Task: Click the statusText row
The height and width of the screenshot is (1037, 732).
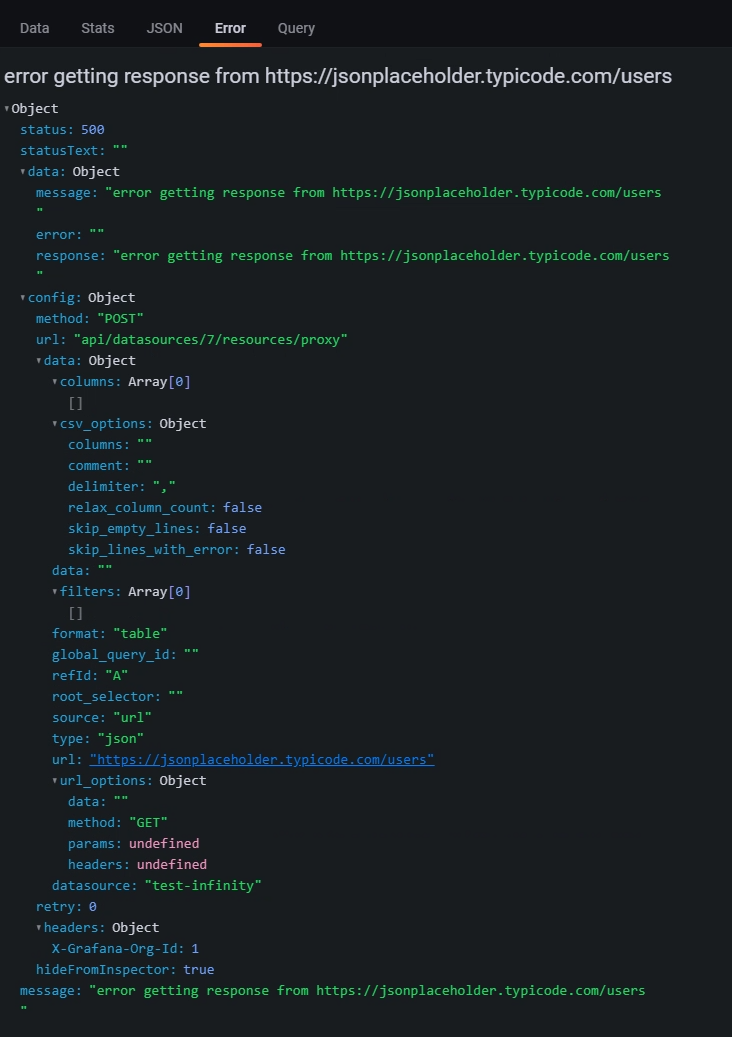Action: click(74, 150)
